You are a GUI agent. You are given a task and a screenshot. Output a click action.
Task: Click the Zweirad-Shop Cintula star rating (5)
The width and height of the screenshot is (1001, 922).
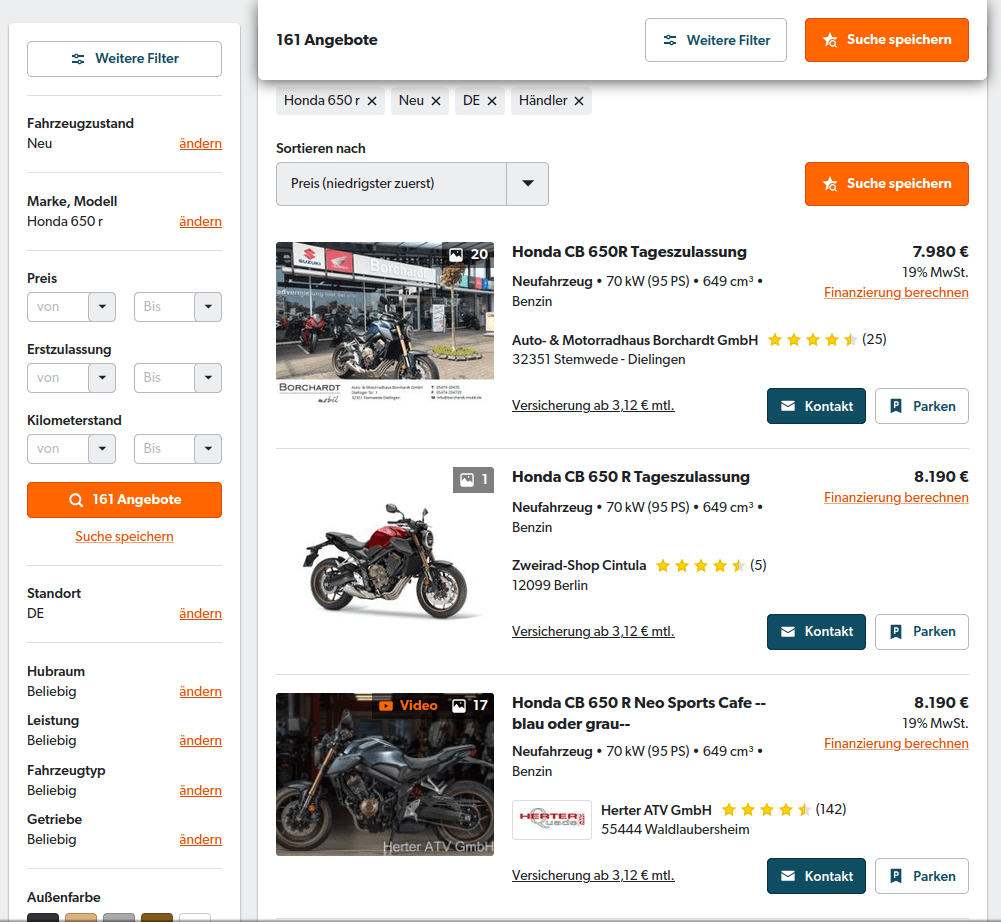[711, 566]
